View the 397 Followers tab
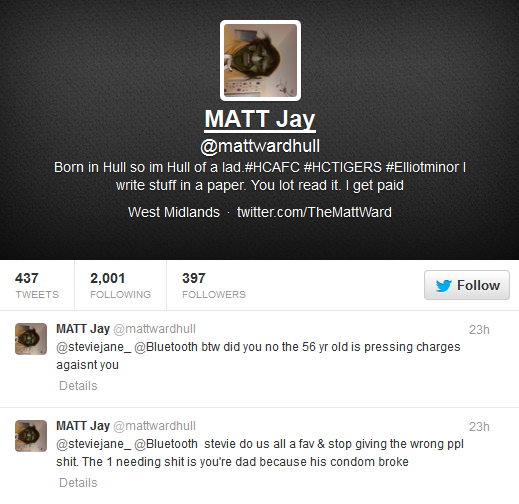Image resolution: width=519 pixels, height=504 pixels. click(214, 285)
